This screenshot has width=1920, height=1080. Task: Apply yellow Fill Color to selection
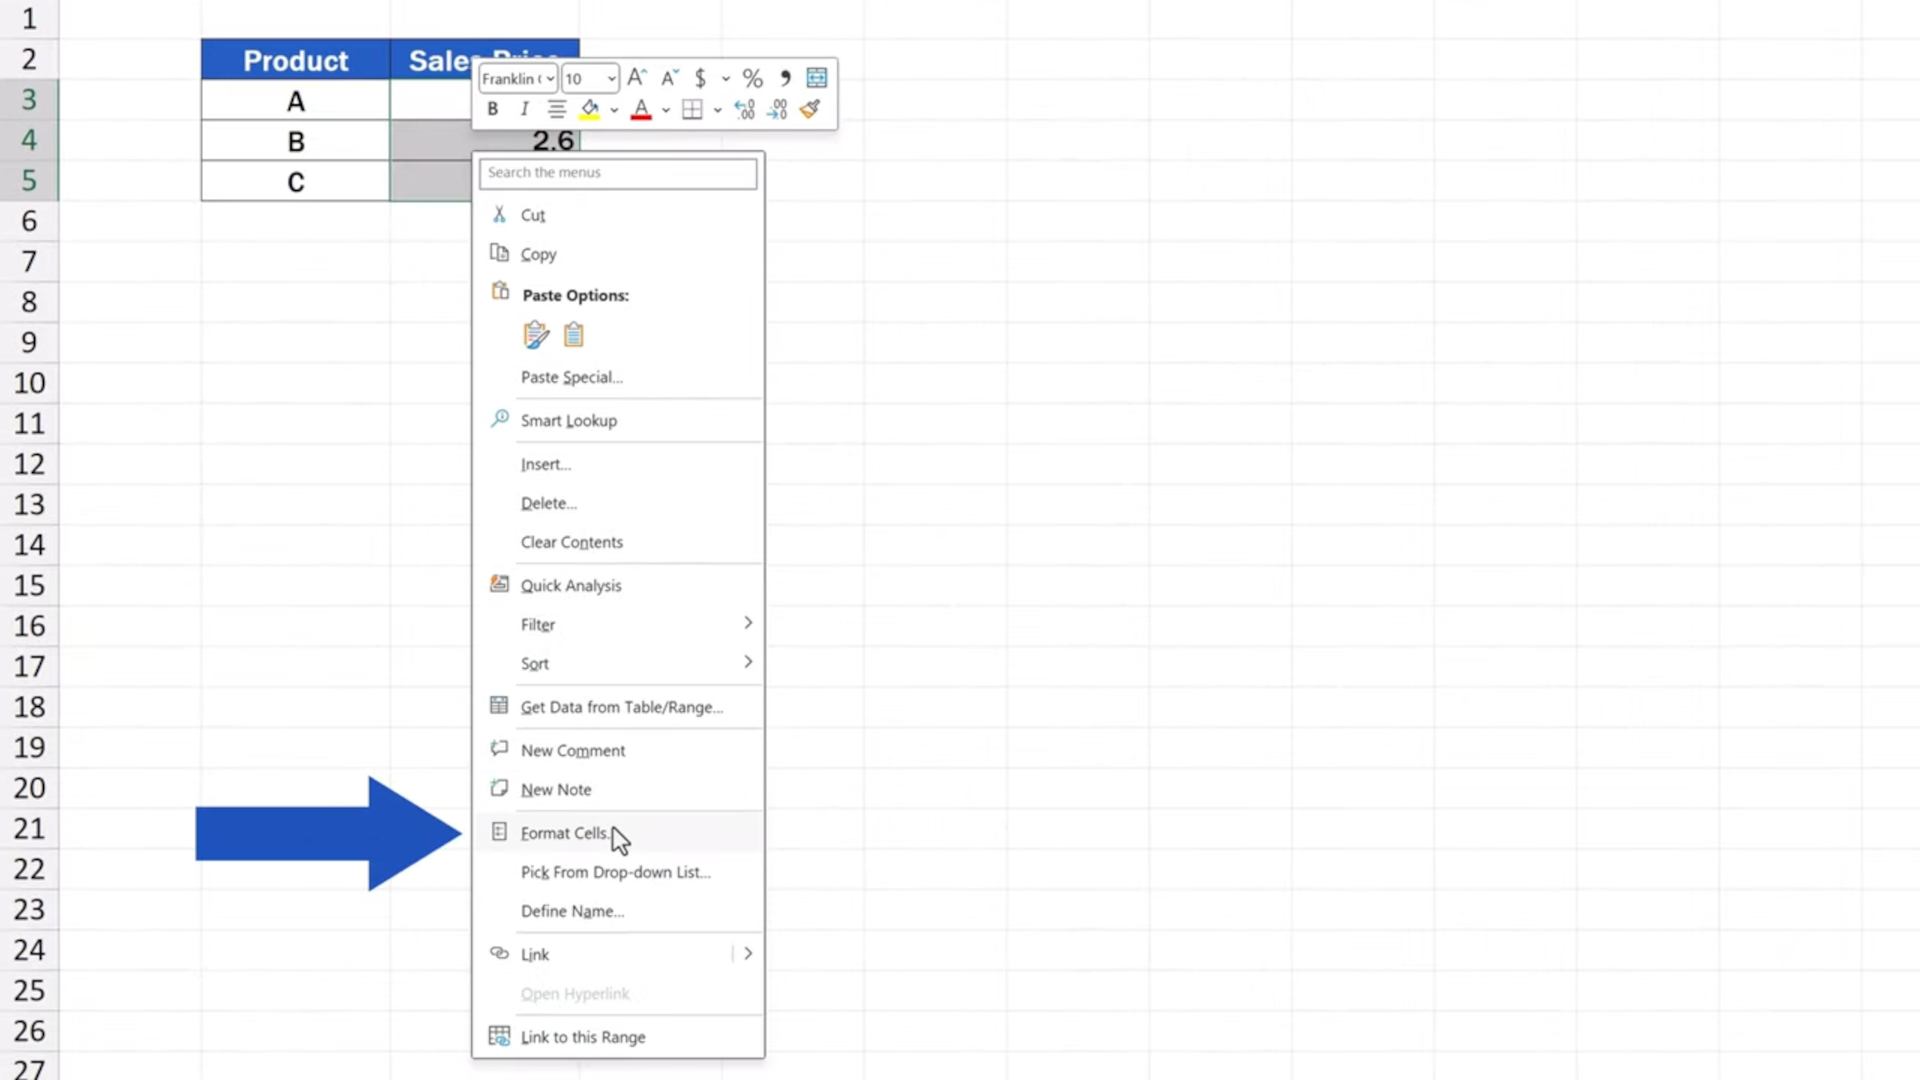(590, 109)
